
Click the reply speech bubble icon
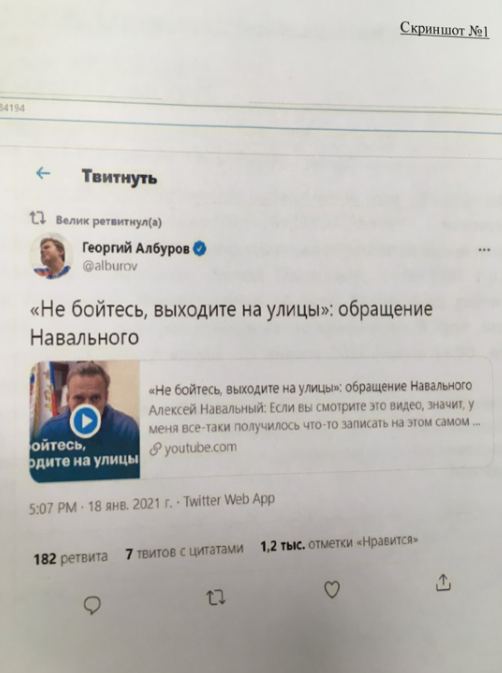[x=92, y=605]
